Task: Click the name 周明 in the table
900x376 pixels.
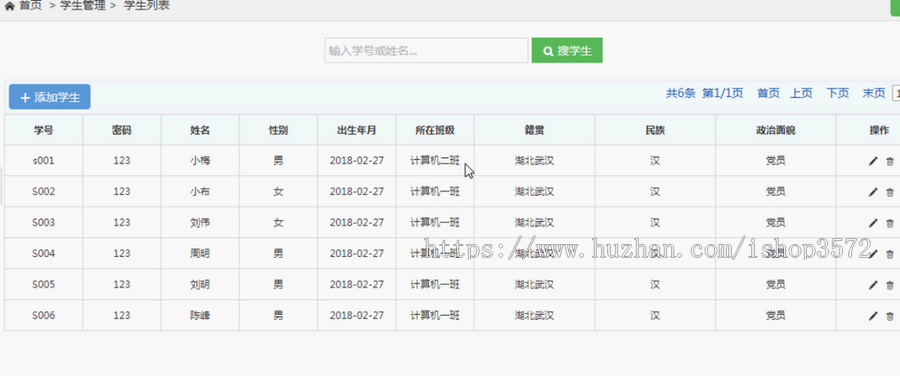Action: pyautogui.click(x=200, y=254)
